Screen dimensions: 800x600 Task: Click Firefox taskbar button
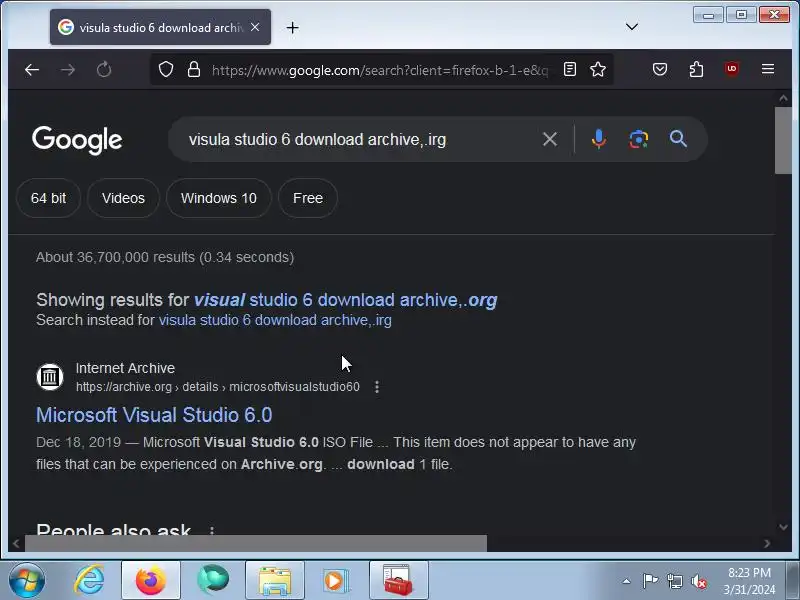pyautogui.click(x=151, y=581)
